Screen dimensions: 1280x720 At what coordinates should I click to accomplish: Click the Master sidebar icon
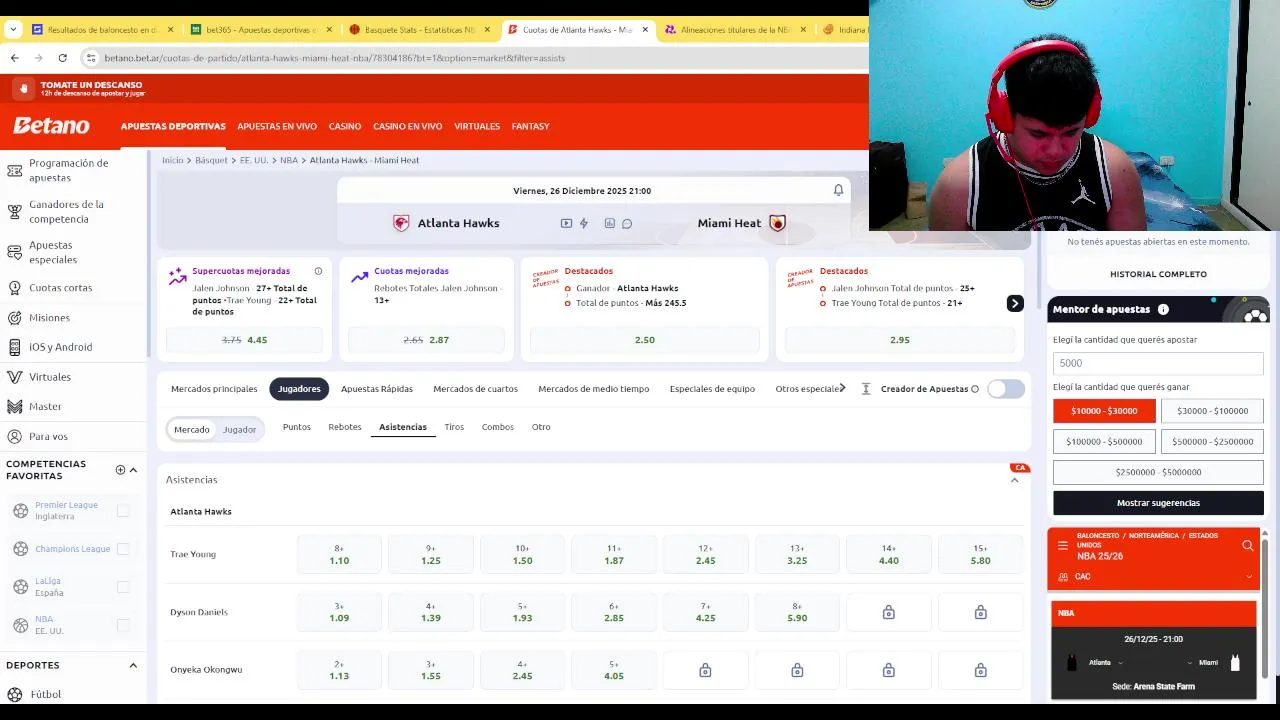pos(14,407)
